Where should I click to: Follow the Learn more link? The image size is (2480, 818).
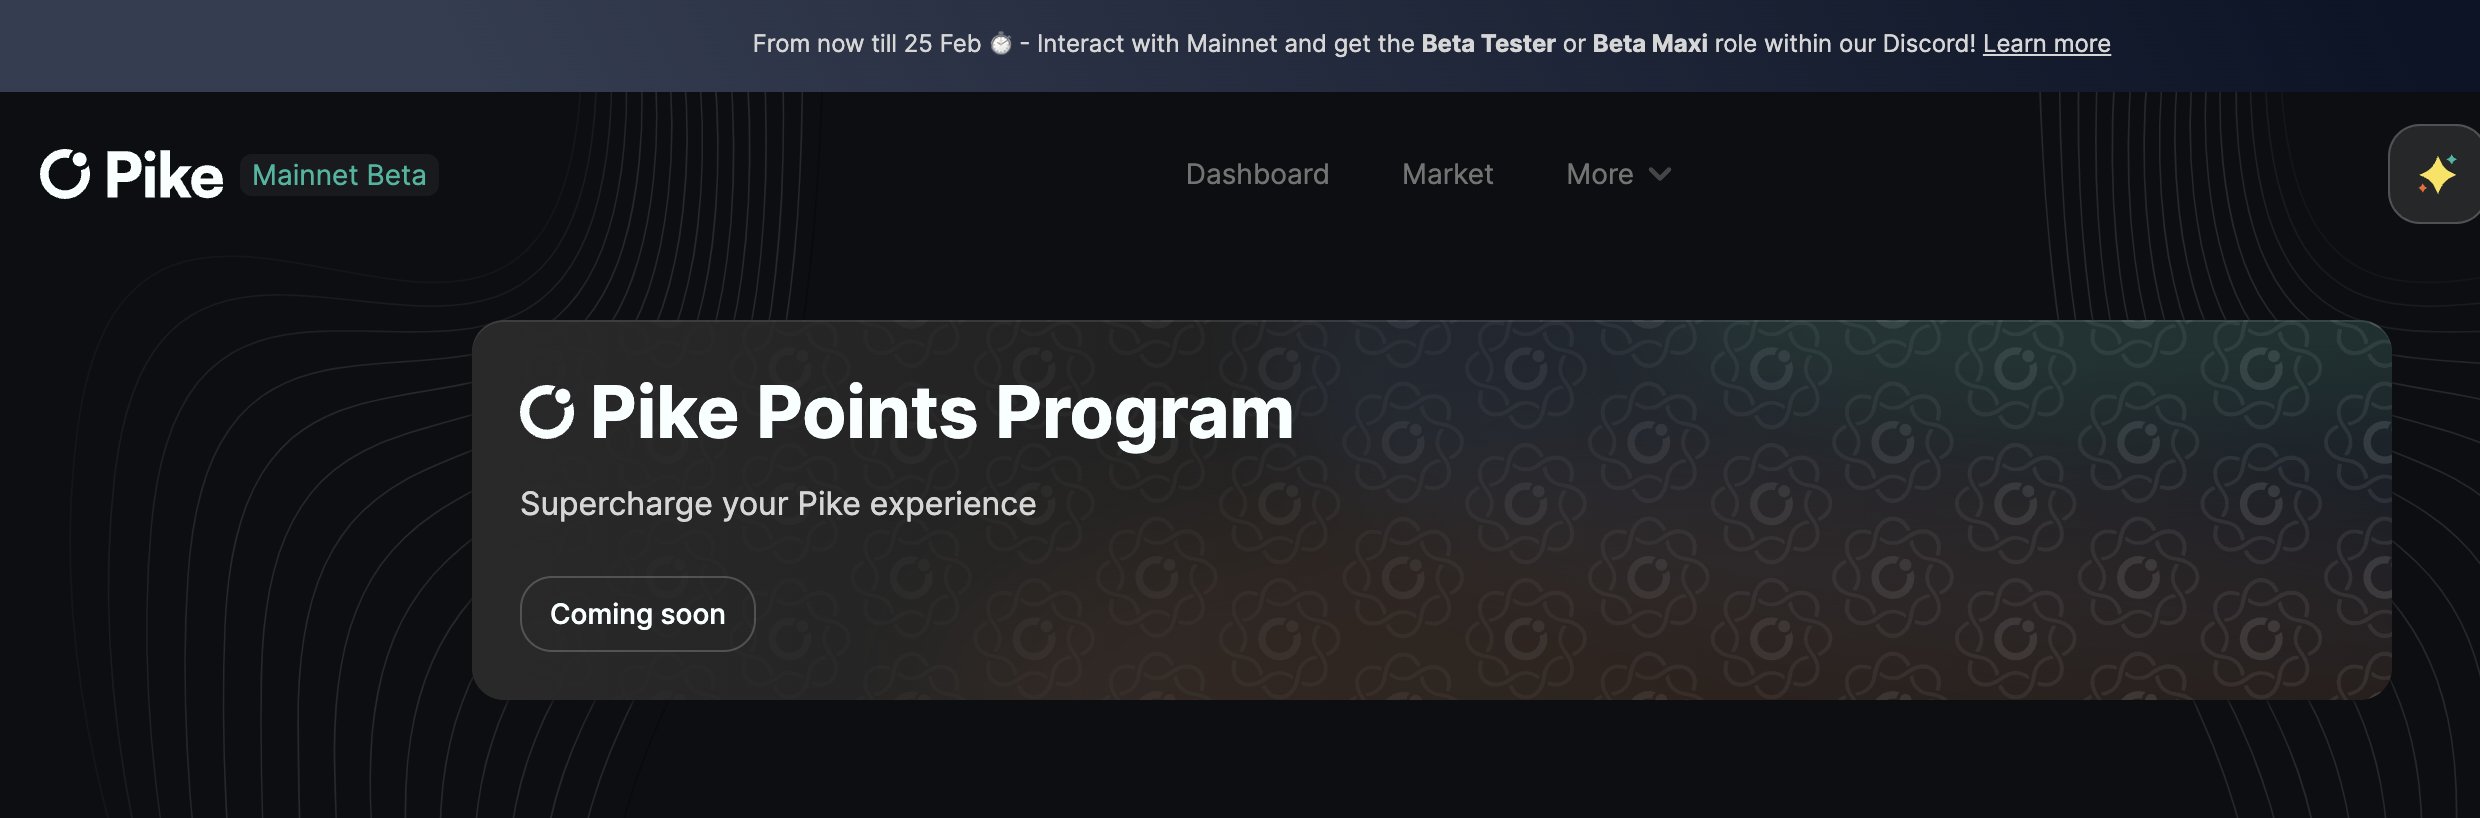tap(2046, 44)
